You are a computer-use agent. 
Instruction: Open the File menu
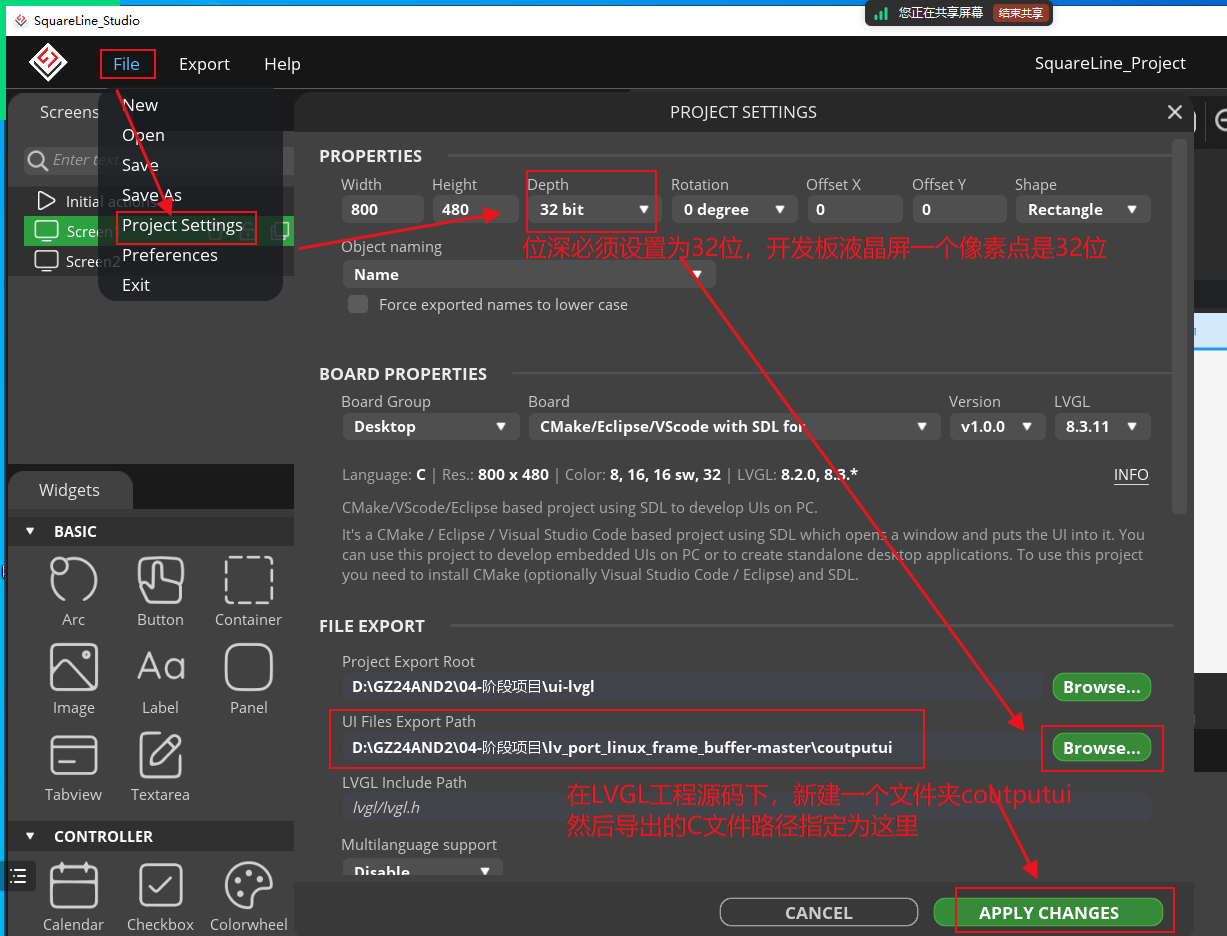pos(127,63)
